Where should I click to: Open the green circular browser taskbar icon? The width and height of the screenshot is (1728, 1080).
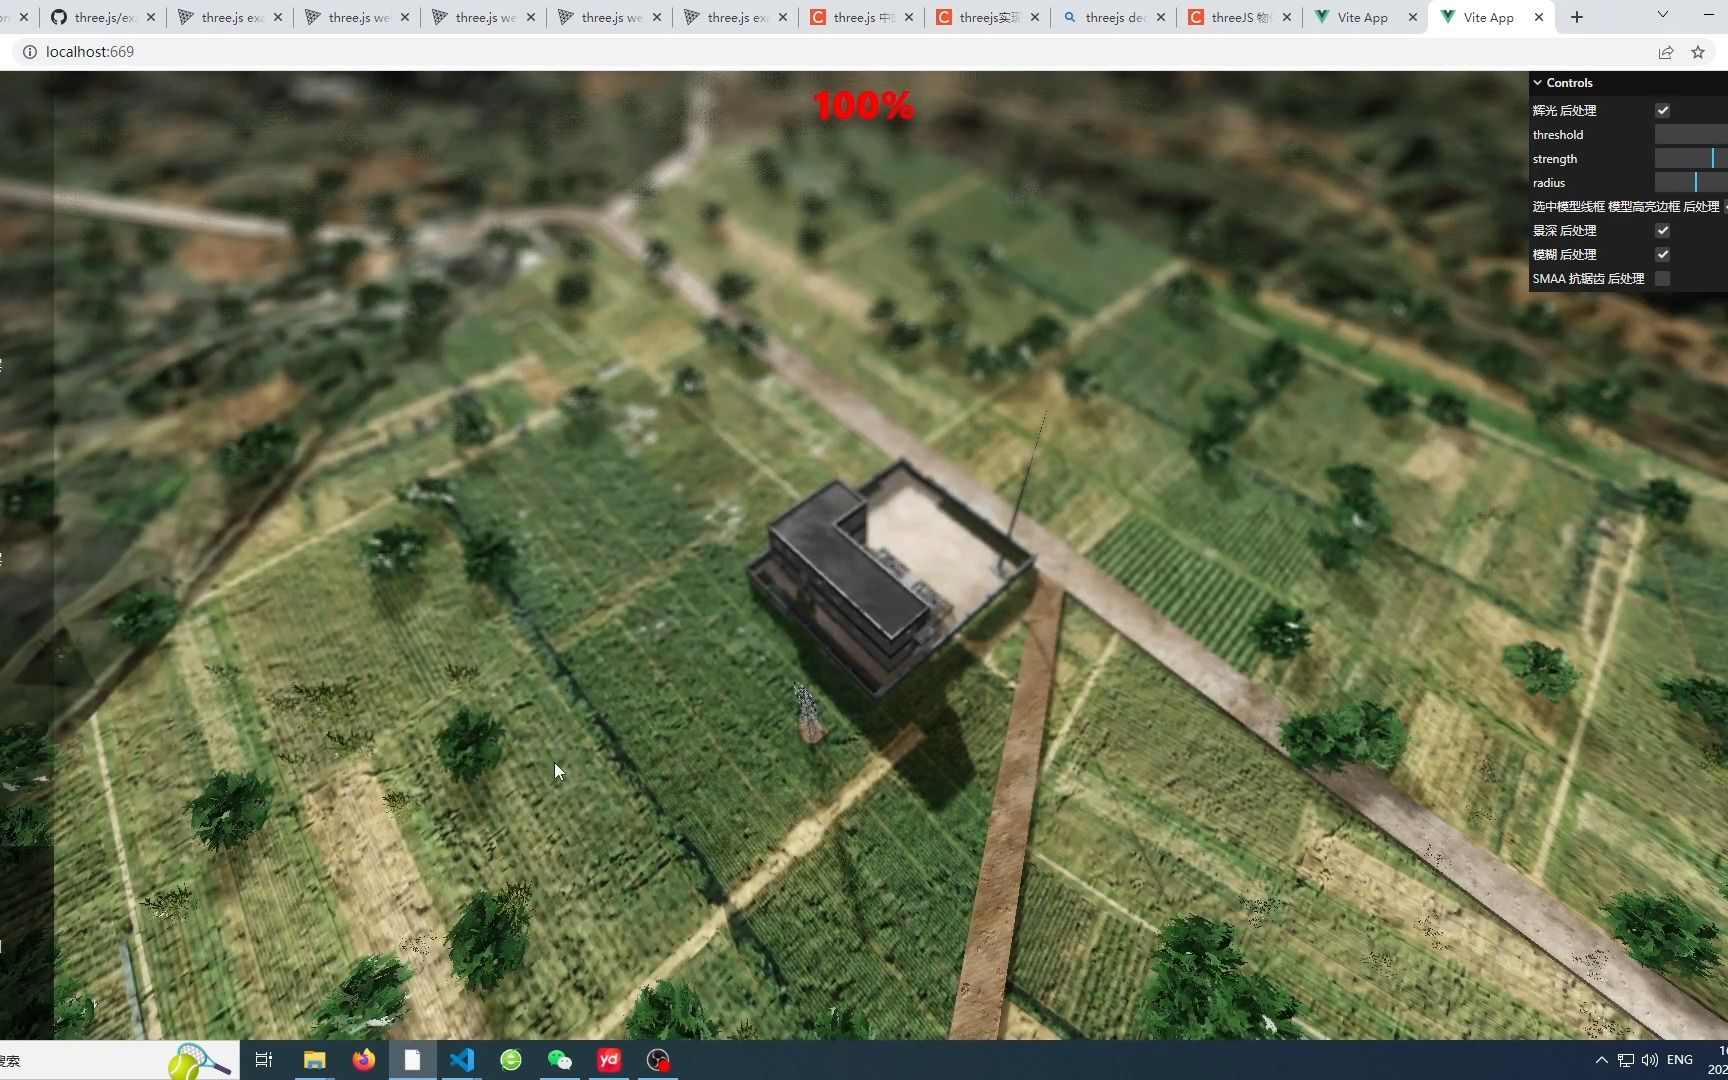510,1060
